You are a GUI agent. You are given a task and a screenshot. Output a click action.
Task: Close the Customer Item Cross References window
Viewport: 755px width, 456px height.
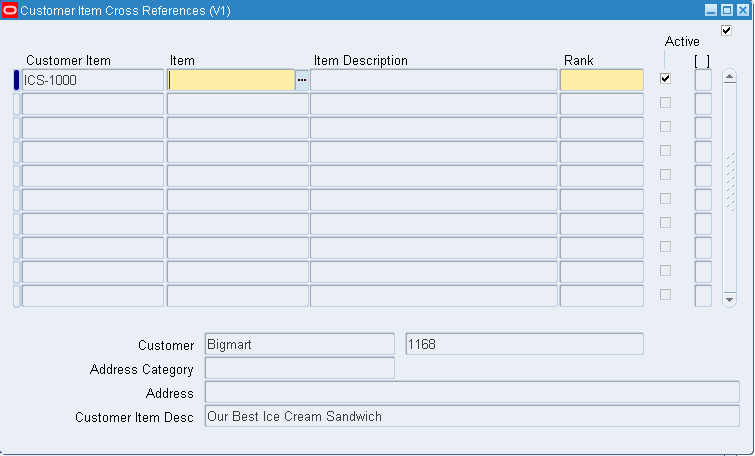(x=743, y=10)
